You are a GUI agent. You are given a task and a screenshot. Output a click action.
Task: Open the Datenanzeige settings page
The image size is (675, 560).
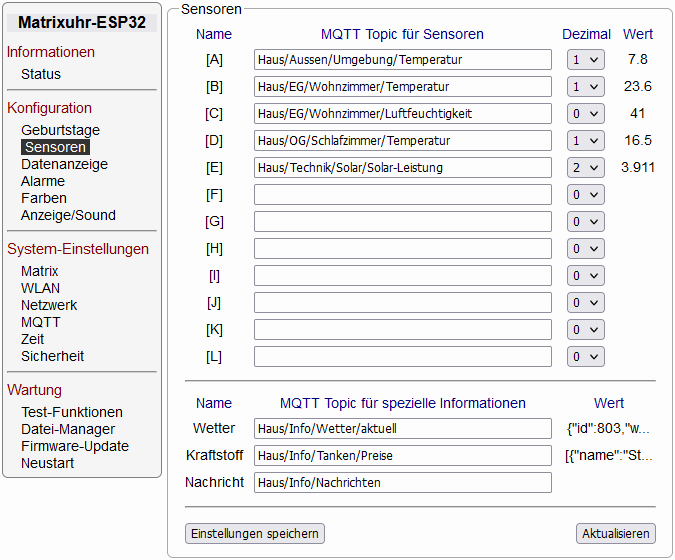click(64, 164)
